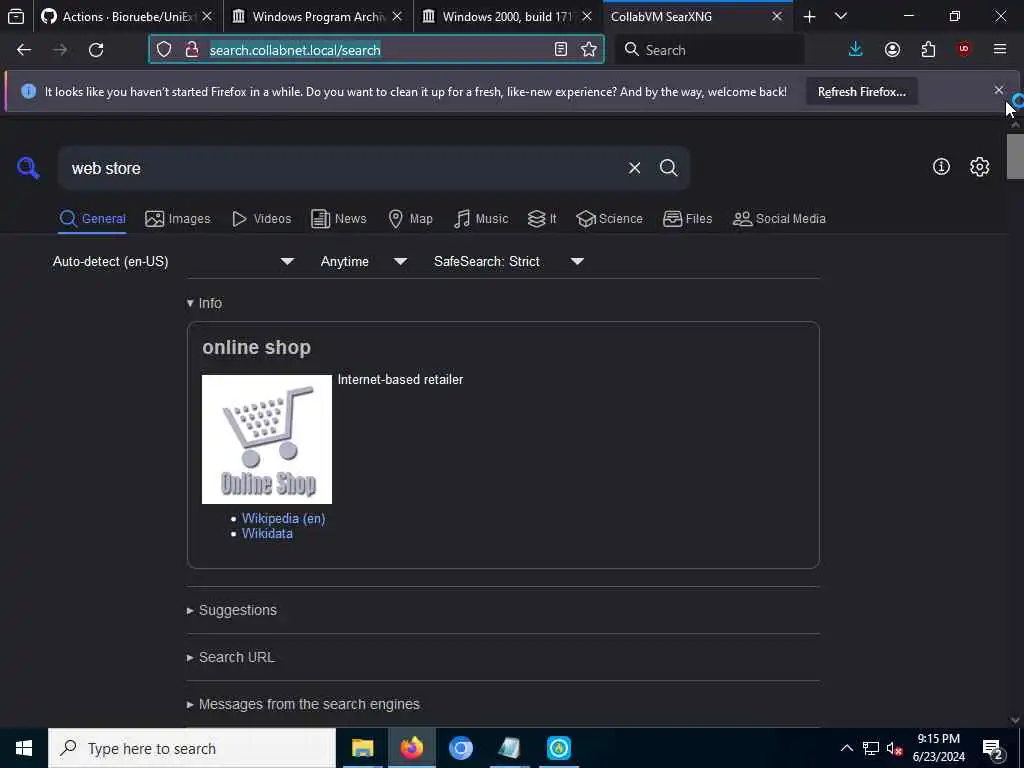The image size is (1024, 768).
Task: Close the CollabVM SearXNG tab
Action: (776, 16)
